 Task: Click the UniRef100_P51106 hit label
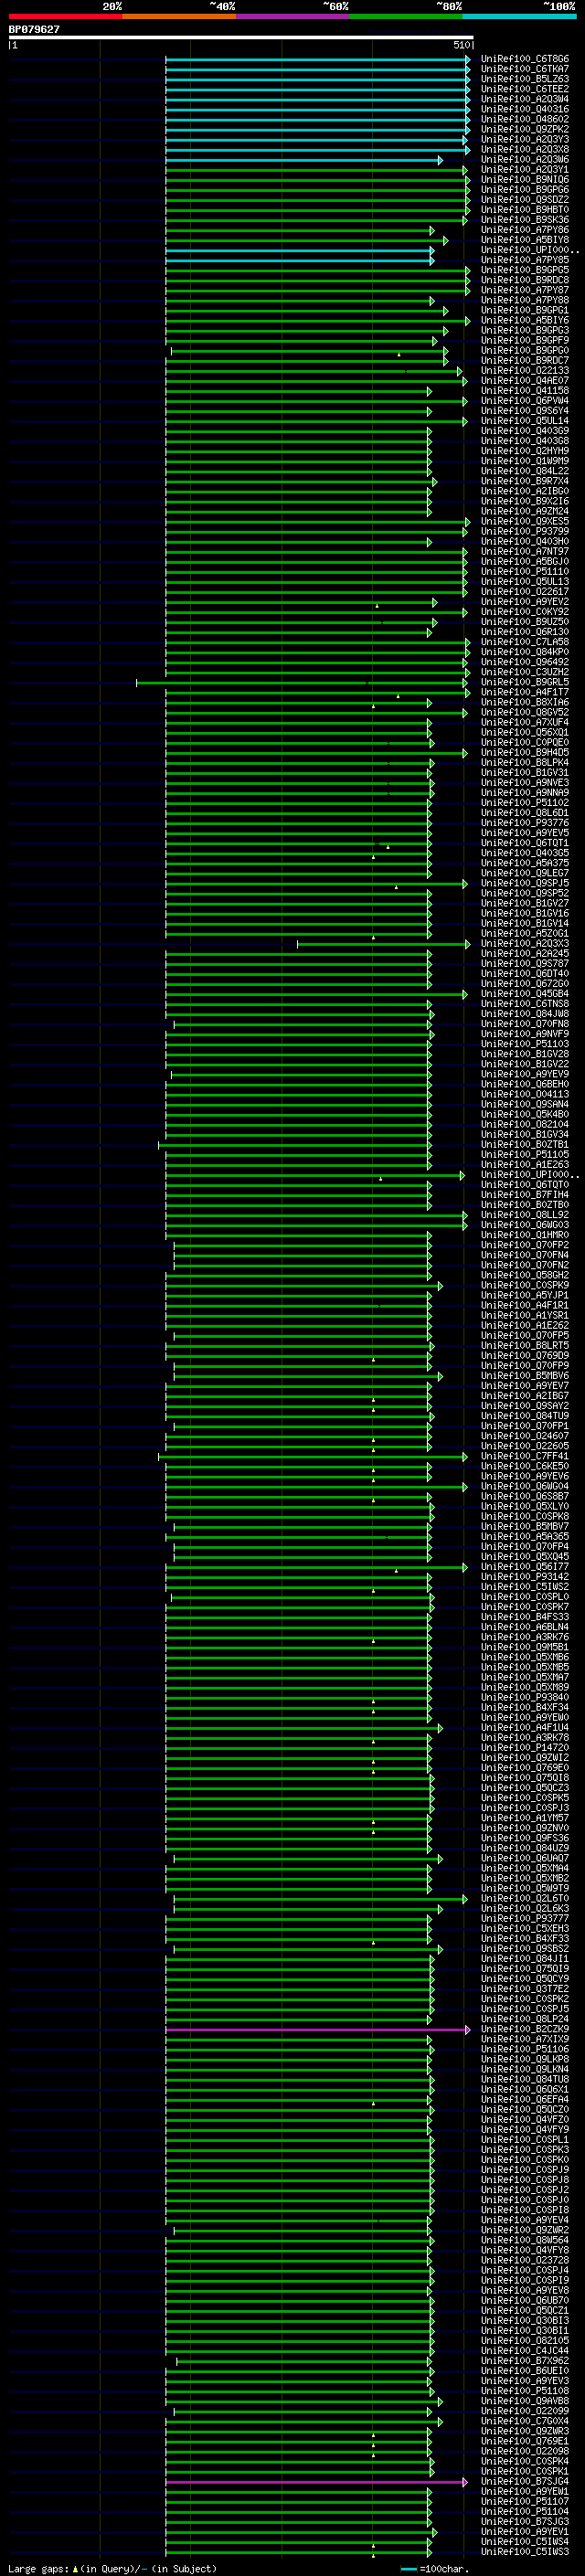pyautogui.click(x=525, y=2049)
